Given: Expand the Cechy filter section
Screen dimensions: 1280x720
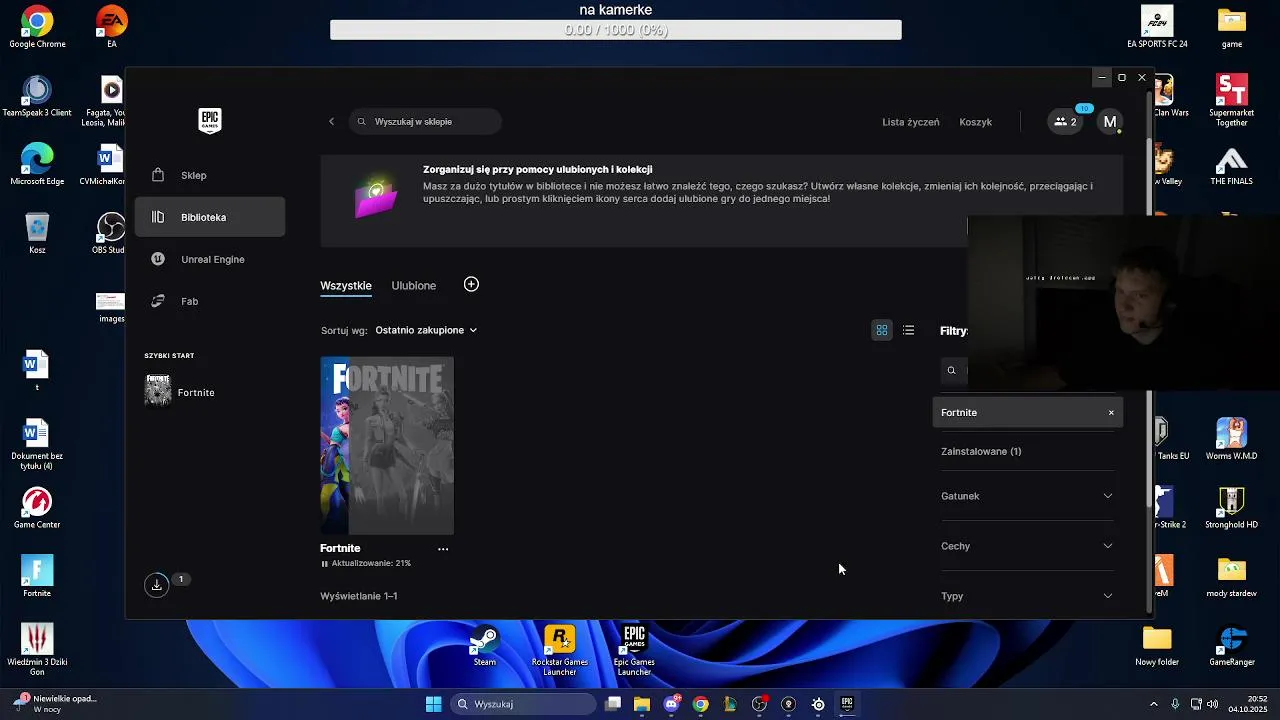Looking at the screenshot, I should pos(1027,546).
